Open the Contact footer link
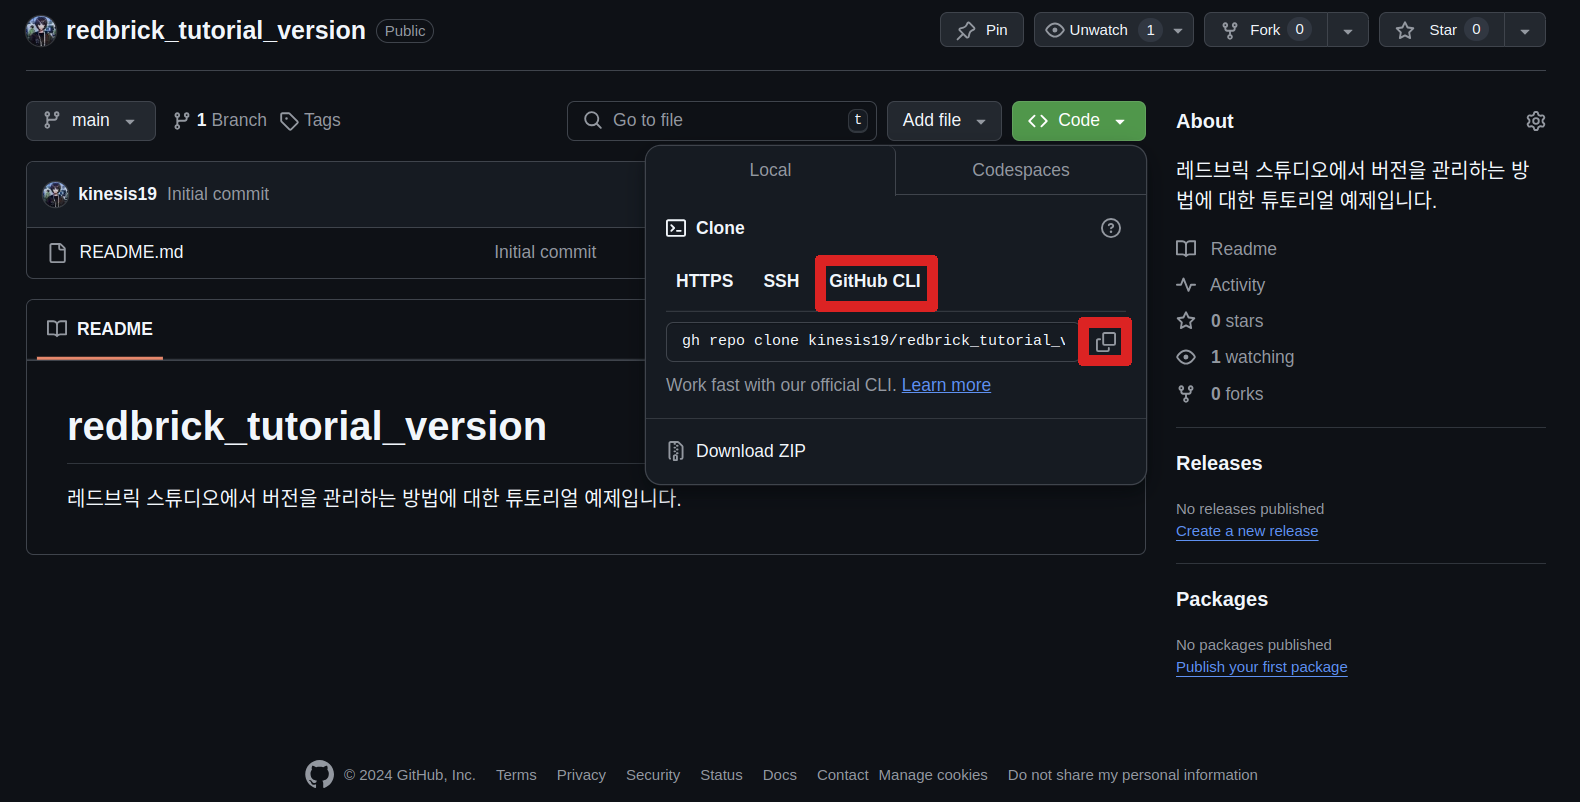The image size is (1580, 802). [x=843, y=775]
